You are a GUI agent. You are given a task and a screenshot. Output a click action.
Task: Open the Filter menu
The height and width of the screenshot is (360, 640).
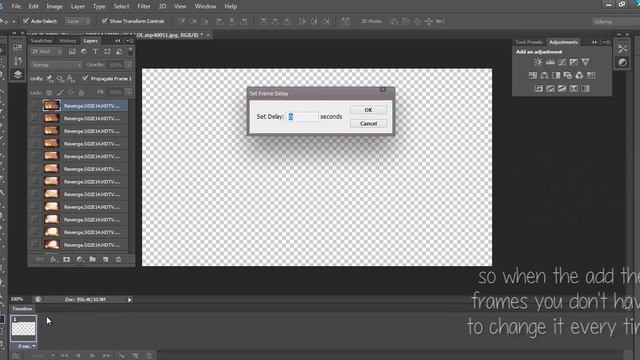click(x=144, y=6)
